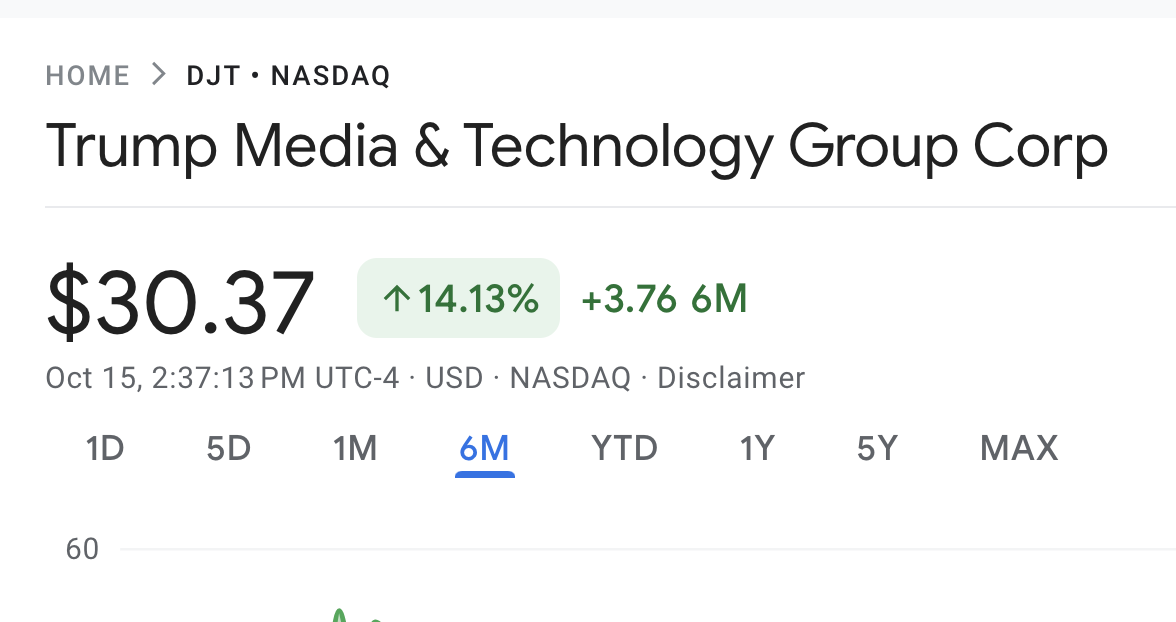Select the 5D time range tab
Image resolution: width=1176 pixels, height=622 pixels.
pos(229,449)
